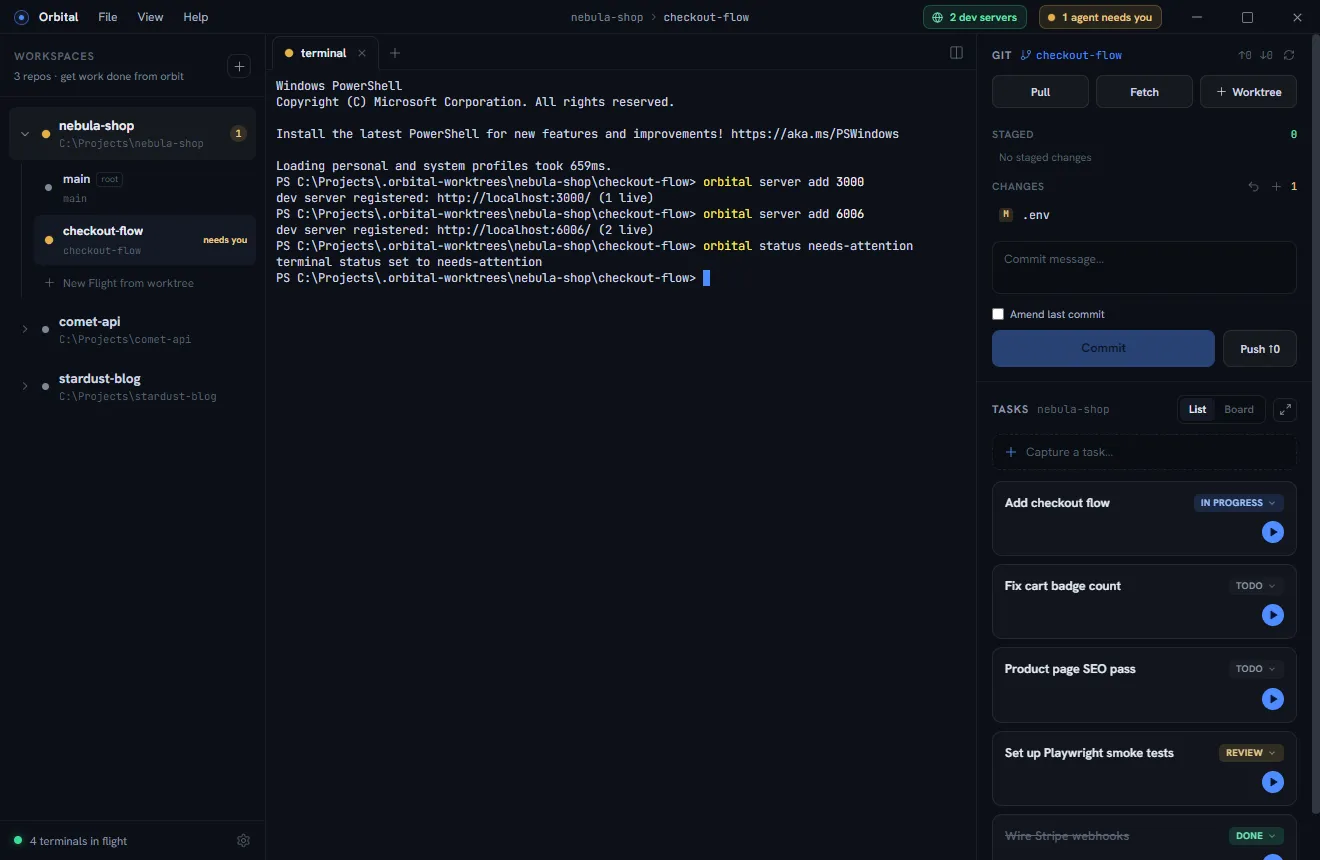Refresh the git status
The image size is (1320, 860).
(1289, 55)
